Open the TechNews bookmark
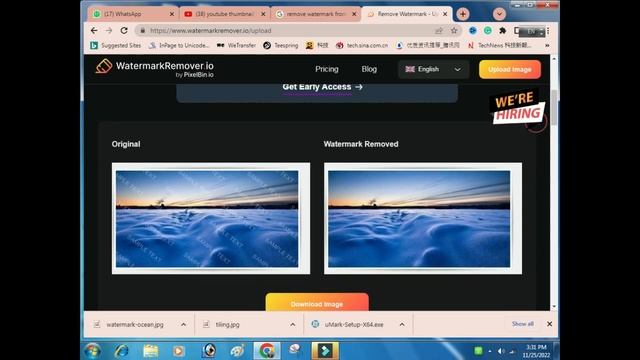Viewport: 640px width, 360px height. [499, 45]
